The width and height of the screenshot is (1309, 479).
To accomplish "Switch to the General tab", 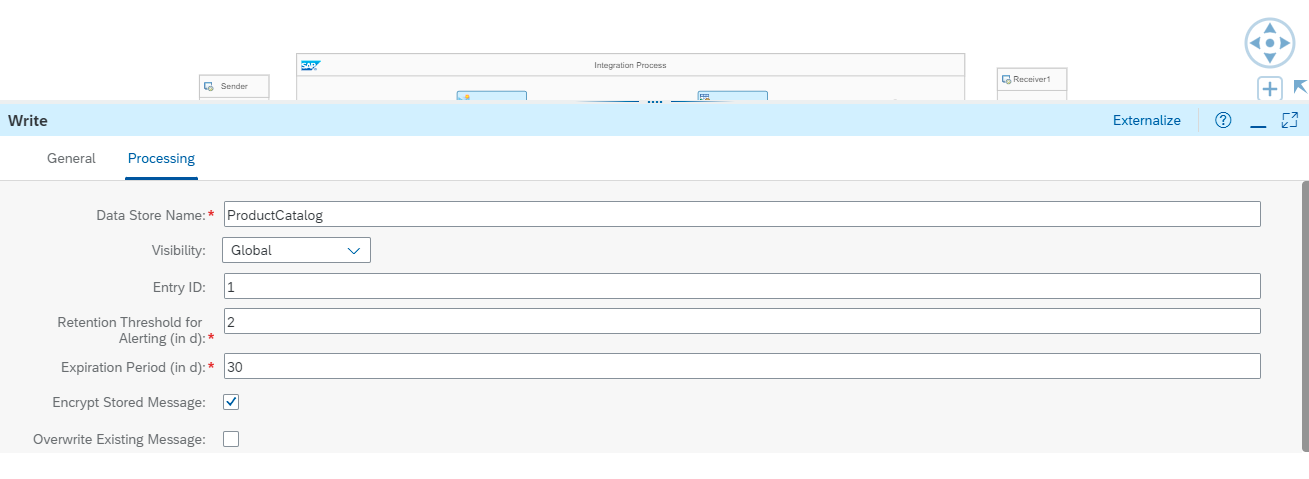I will (71, 158).
